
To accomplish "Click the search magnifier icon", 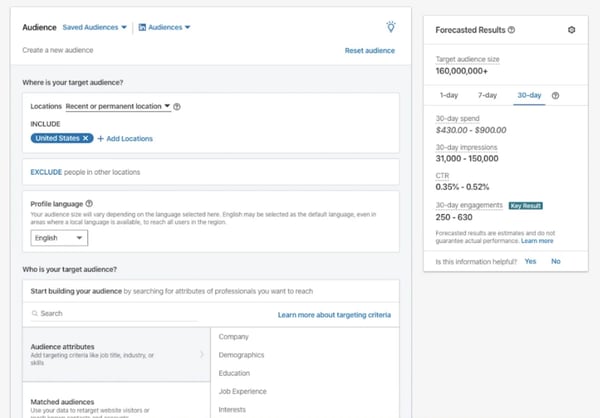I will (35, 314).
